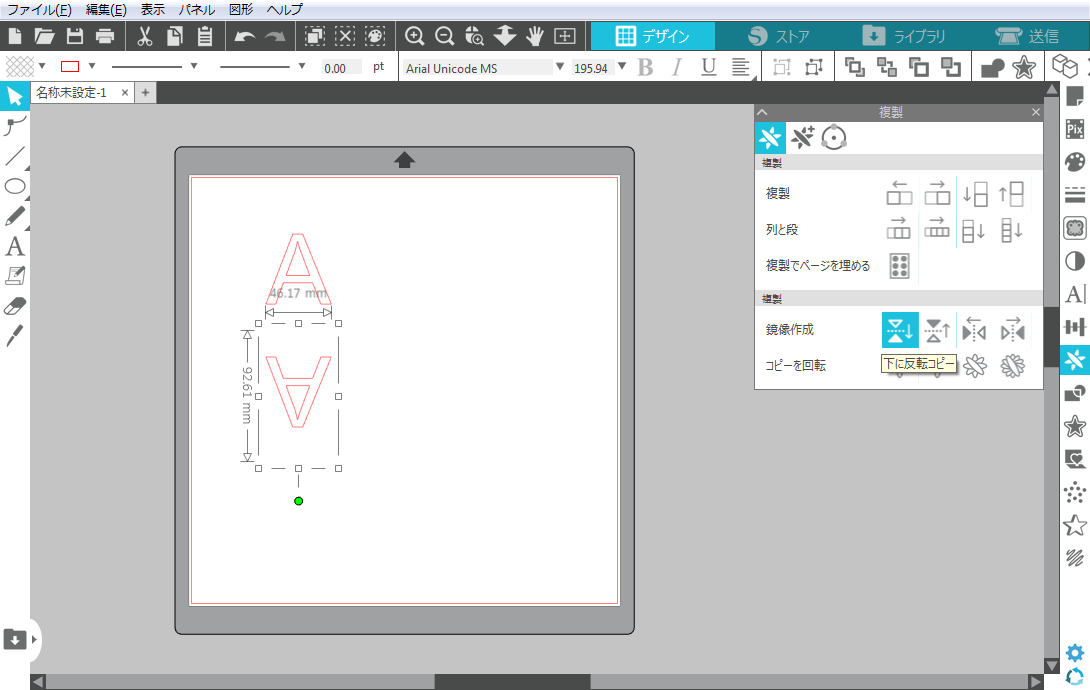
Task: Click the mirror copy above icon
Action: click(937, 329)
